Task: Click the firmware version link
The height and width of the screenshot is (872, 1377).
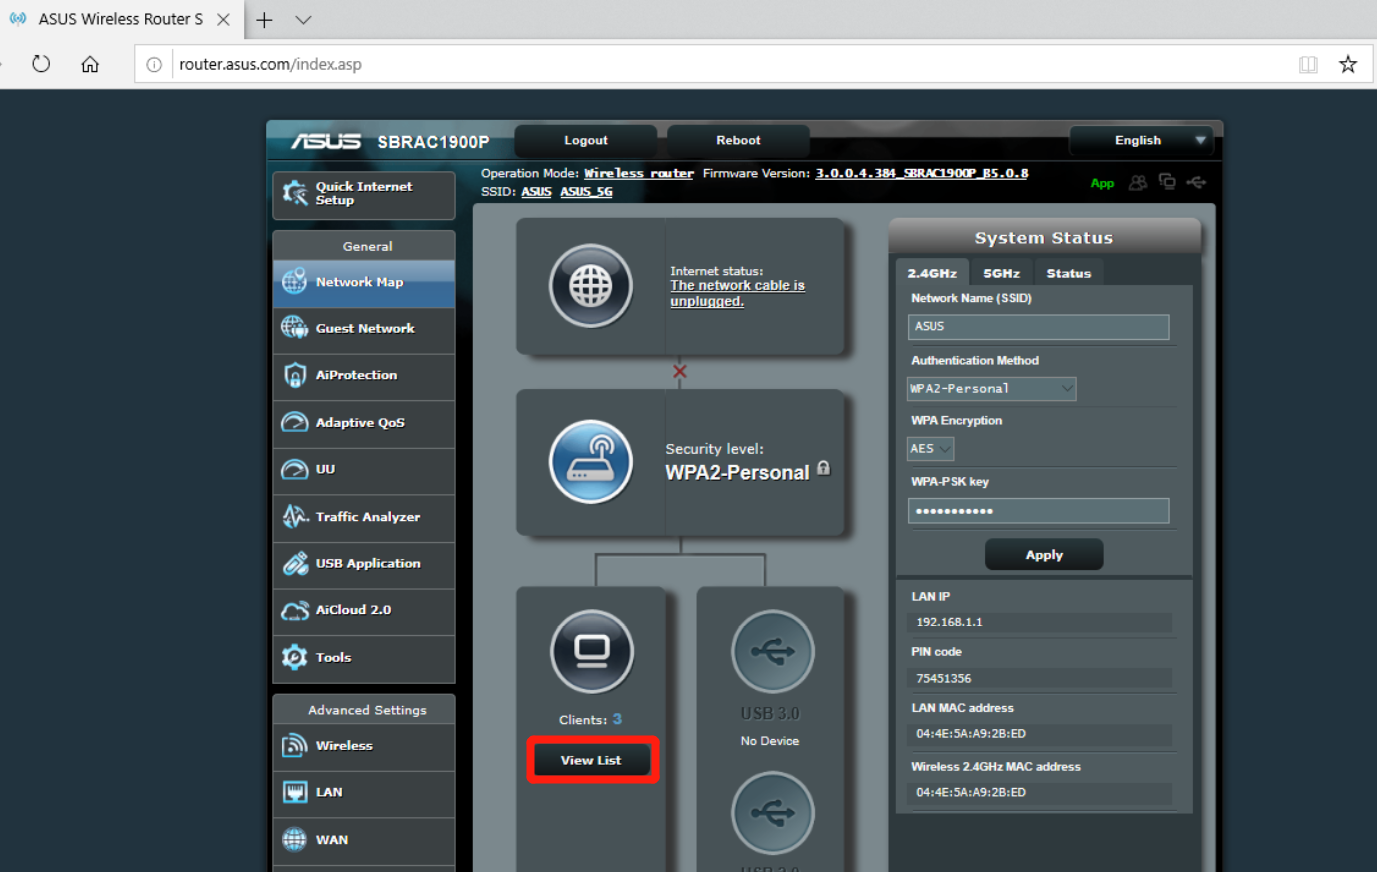Action: pyautogui.click(x=922, y=173)
